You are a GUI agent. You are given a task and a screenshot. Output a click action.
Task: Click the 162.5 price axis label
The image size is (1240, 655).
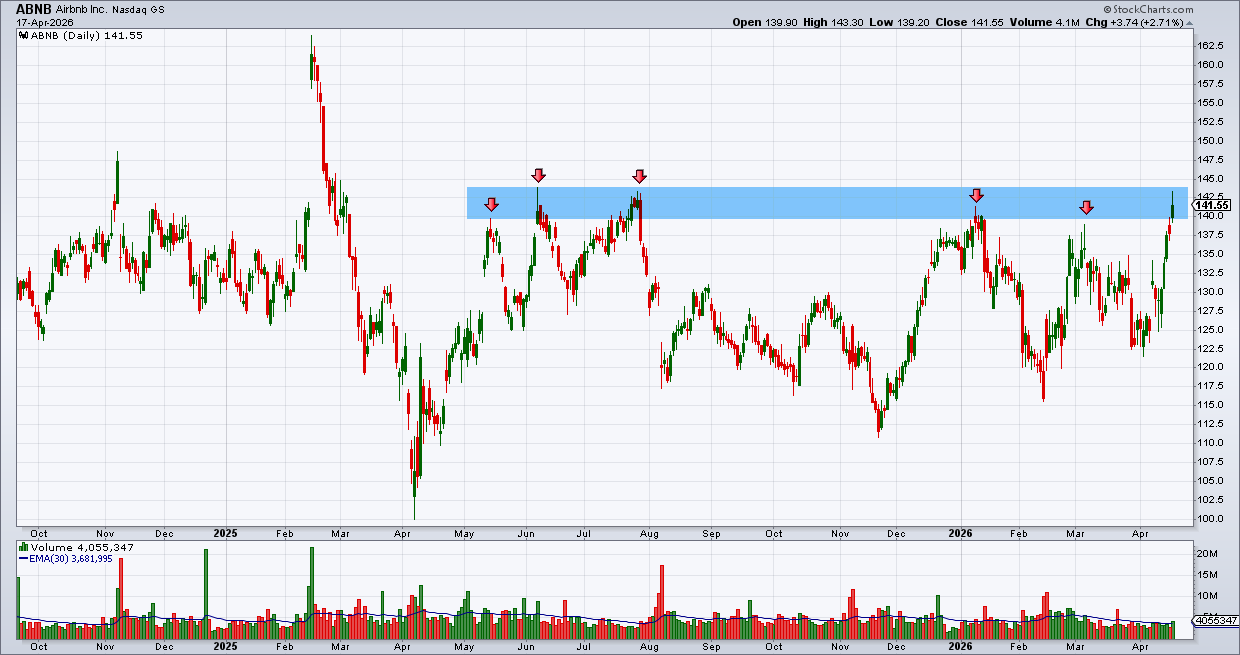pyautogui.click(x=1210, y=46)
